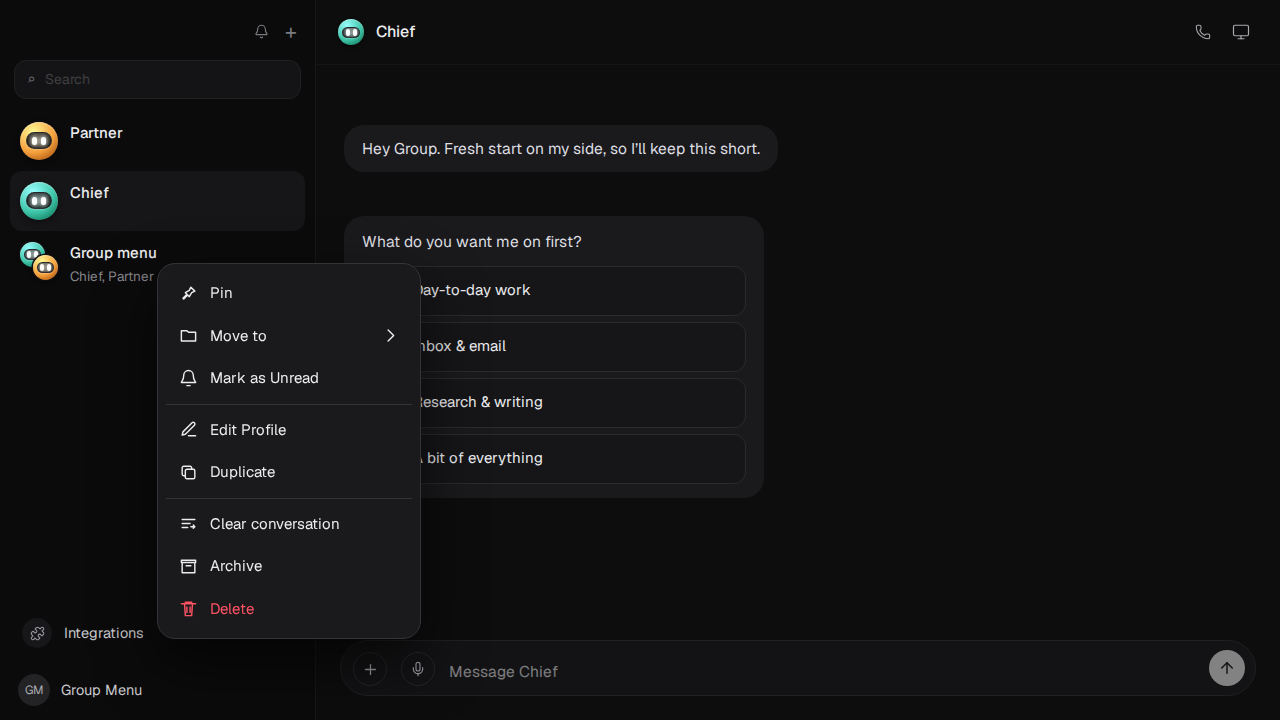This screenshot has height=720, width=1280.
Task: Open the screen share monitor icon
Action: (x=1241, y=32)
